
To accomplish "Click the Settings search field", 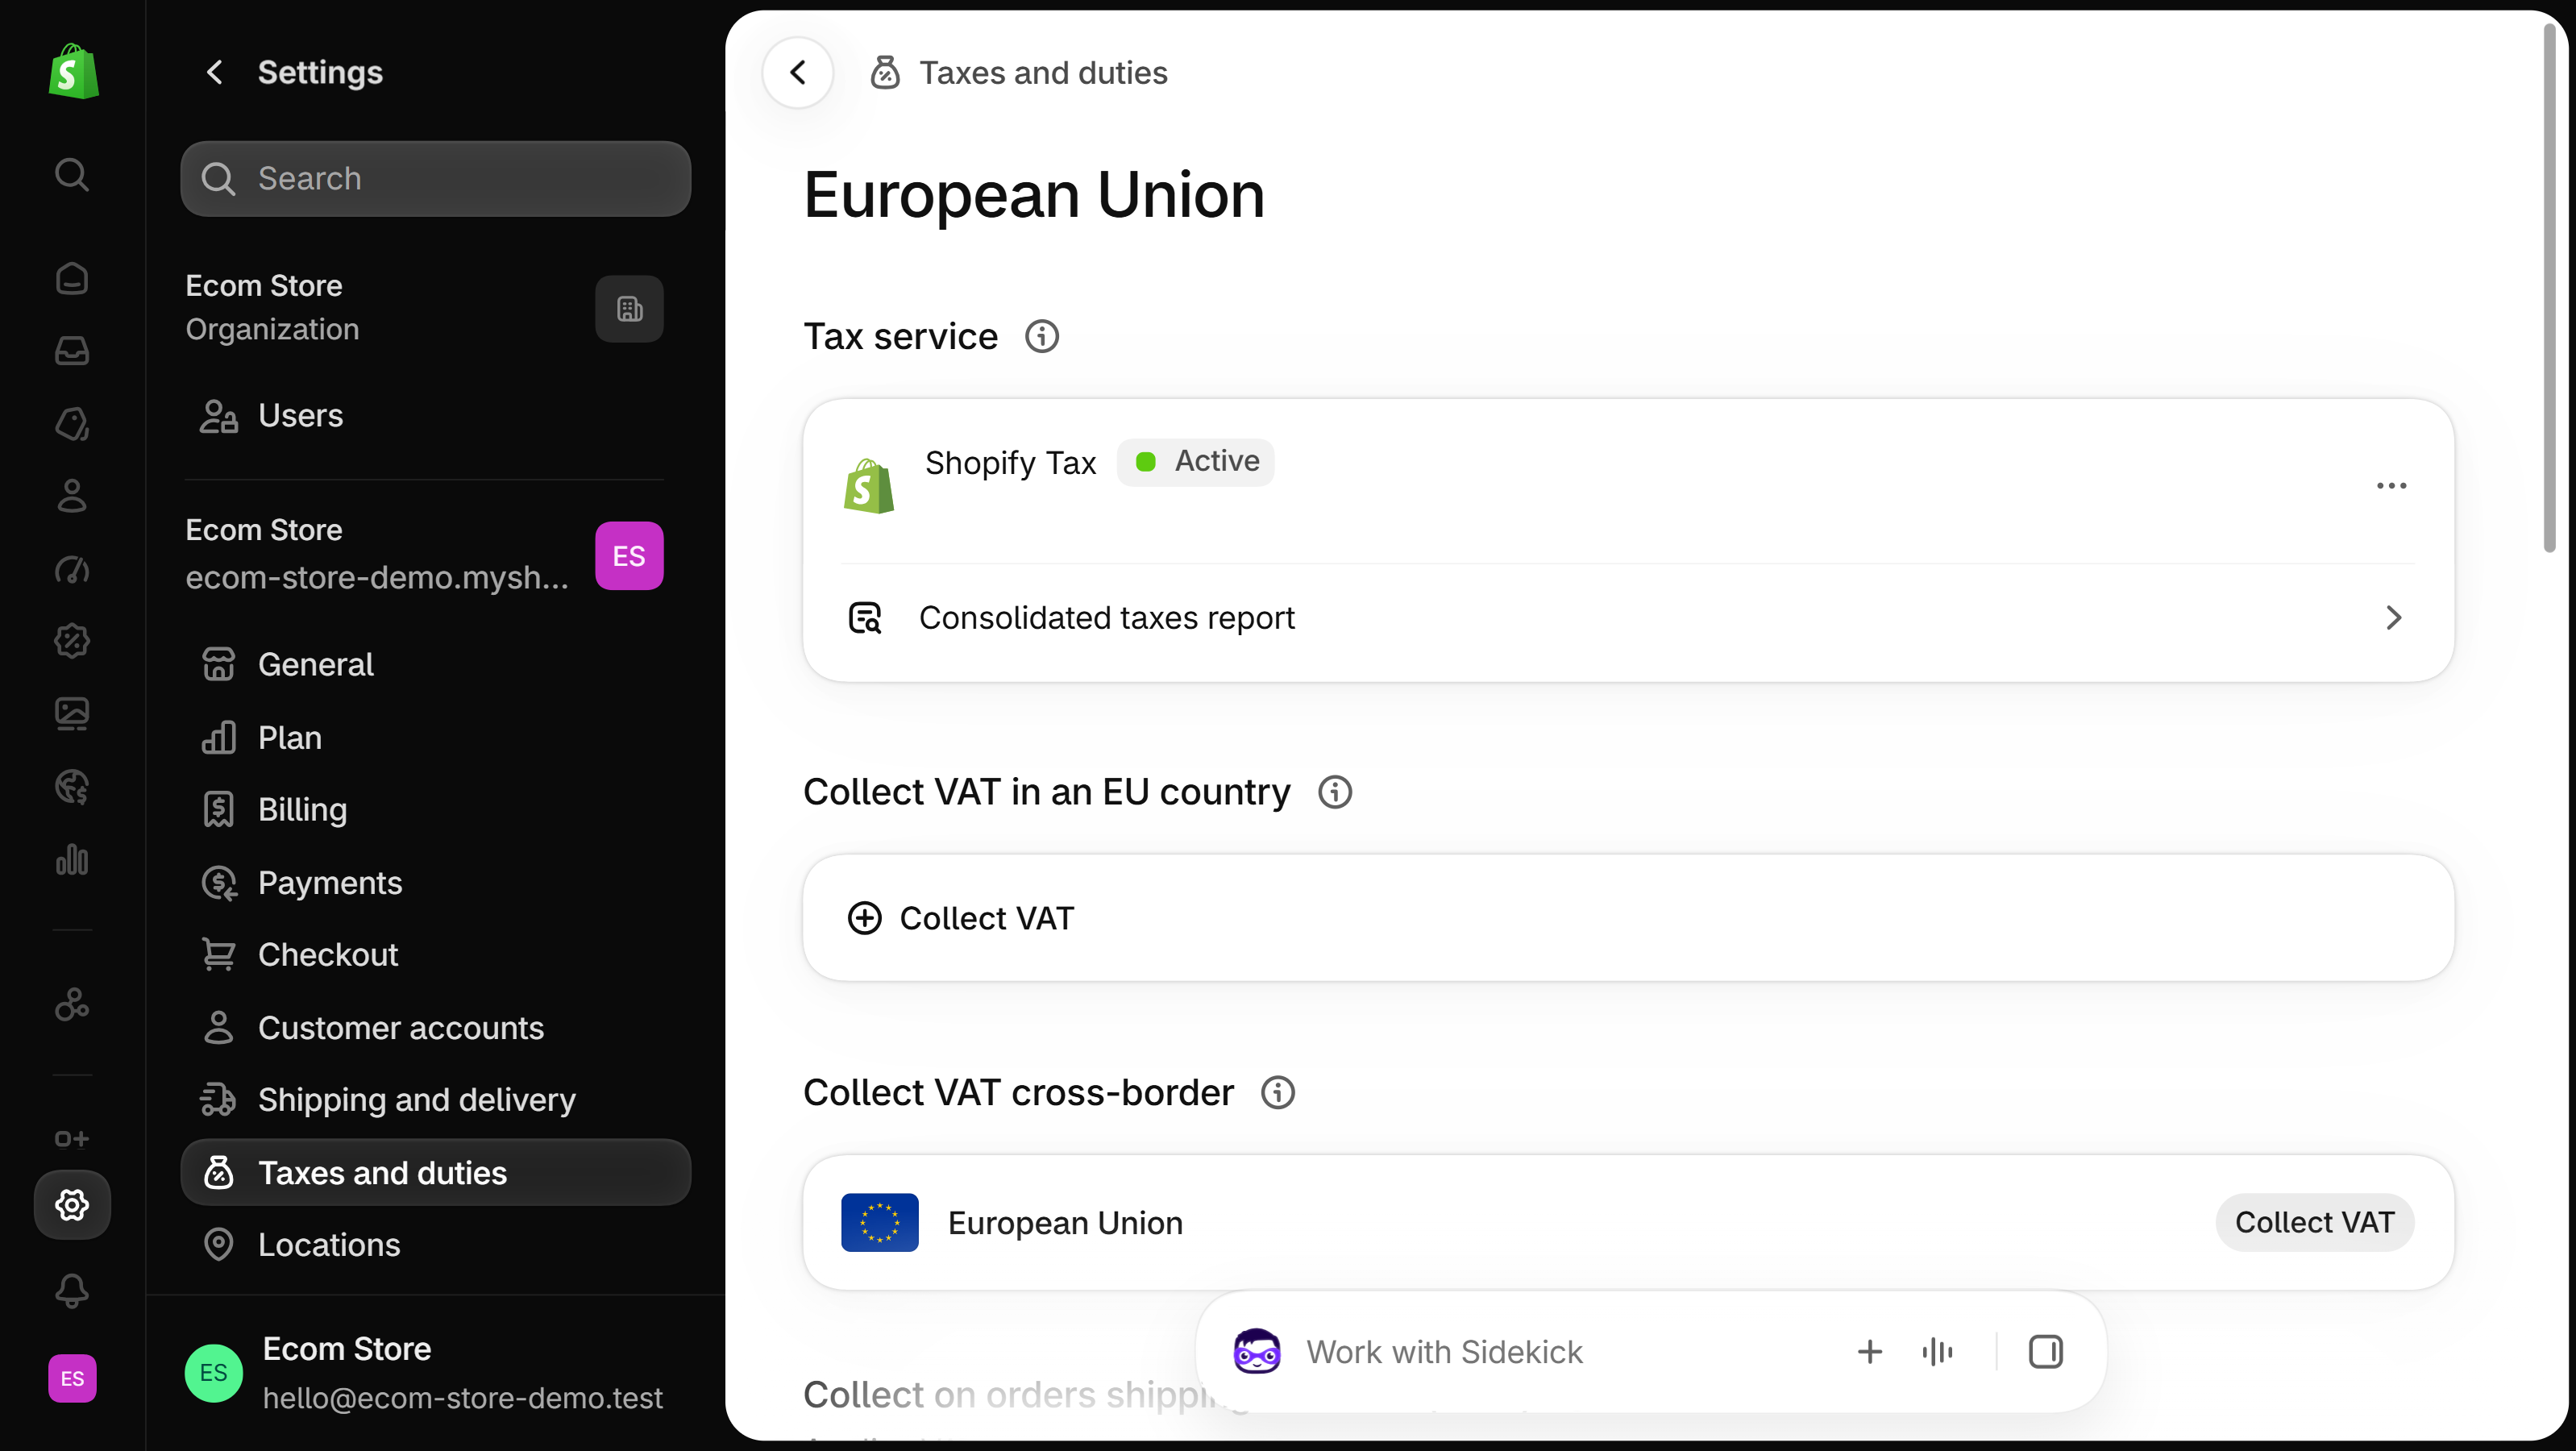I will pyautogui.click(x=435, y=179).
